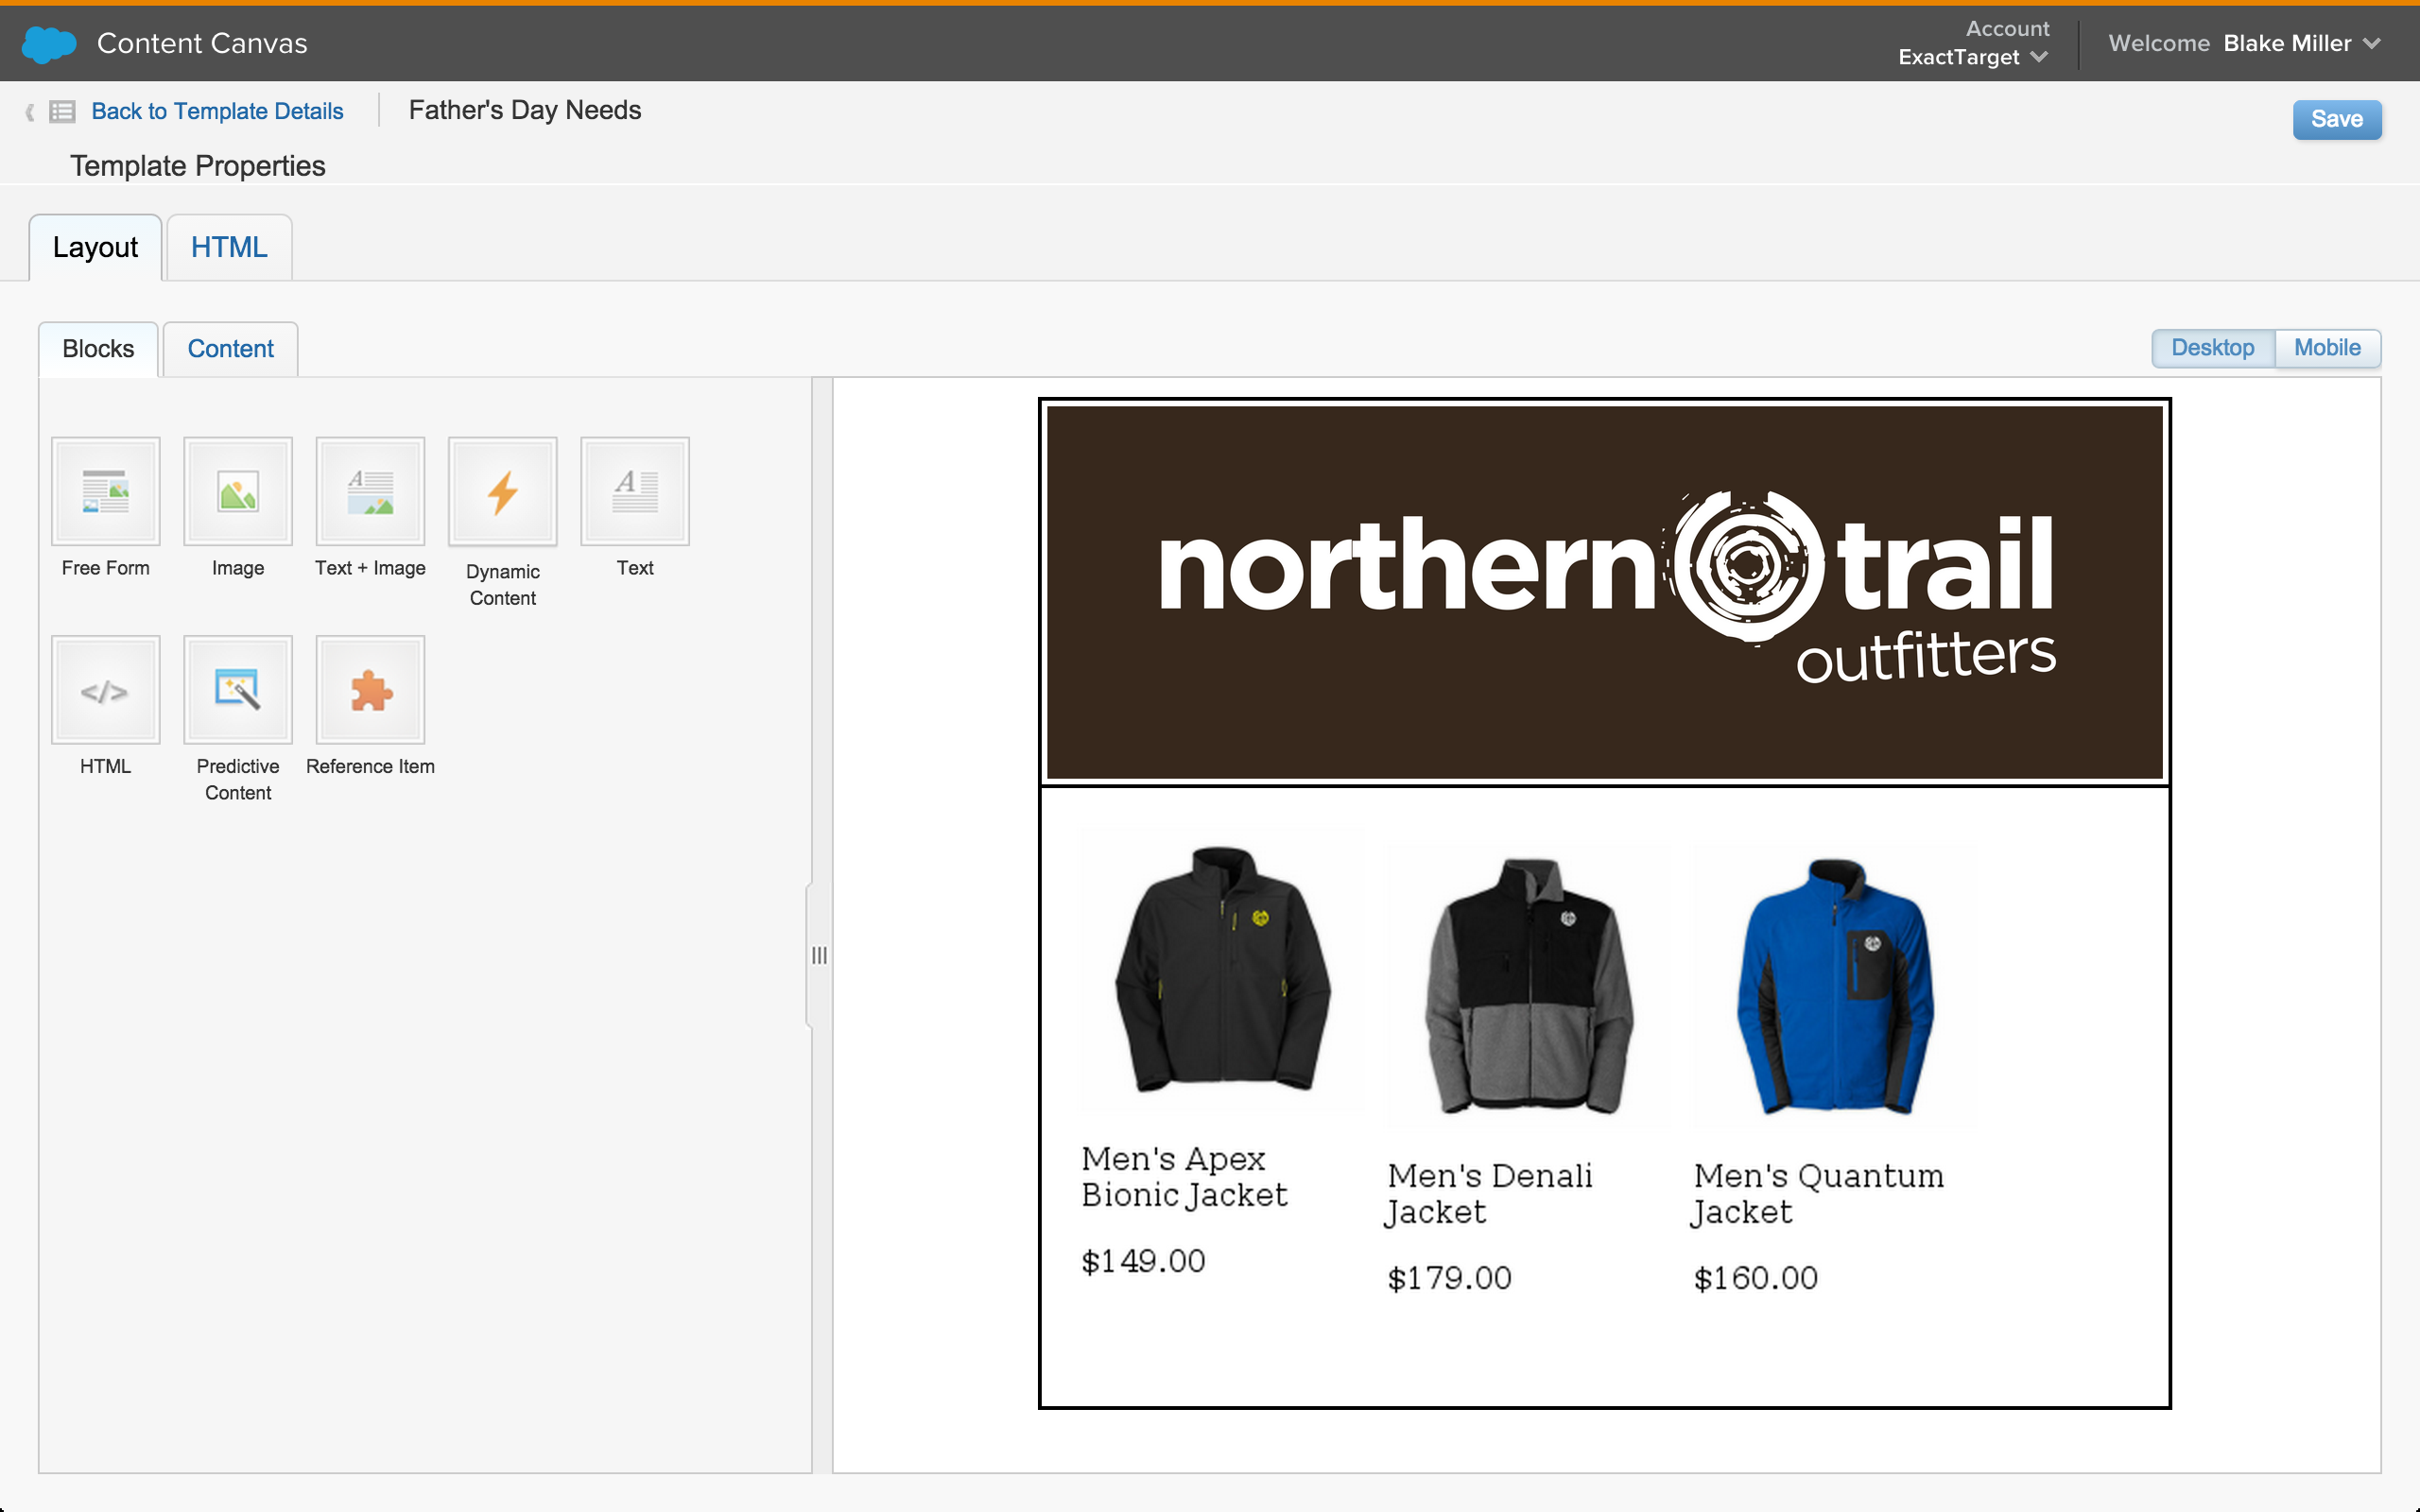
Task: Select the HTML code block icon
Action: tap(106, 690)
